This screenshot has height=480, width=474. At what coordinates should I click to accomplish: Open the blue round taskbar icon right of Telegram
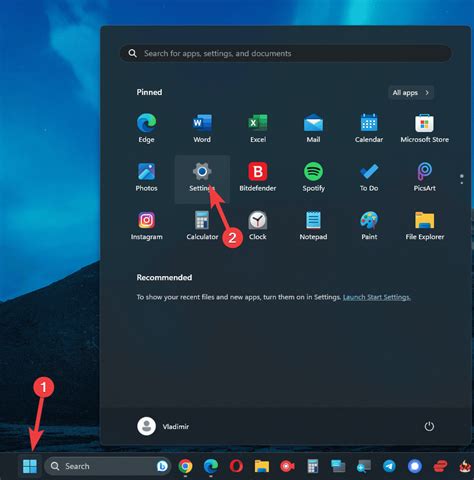[415, 466]
